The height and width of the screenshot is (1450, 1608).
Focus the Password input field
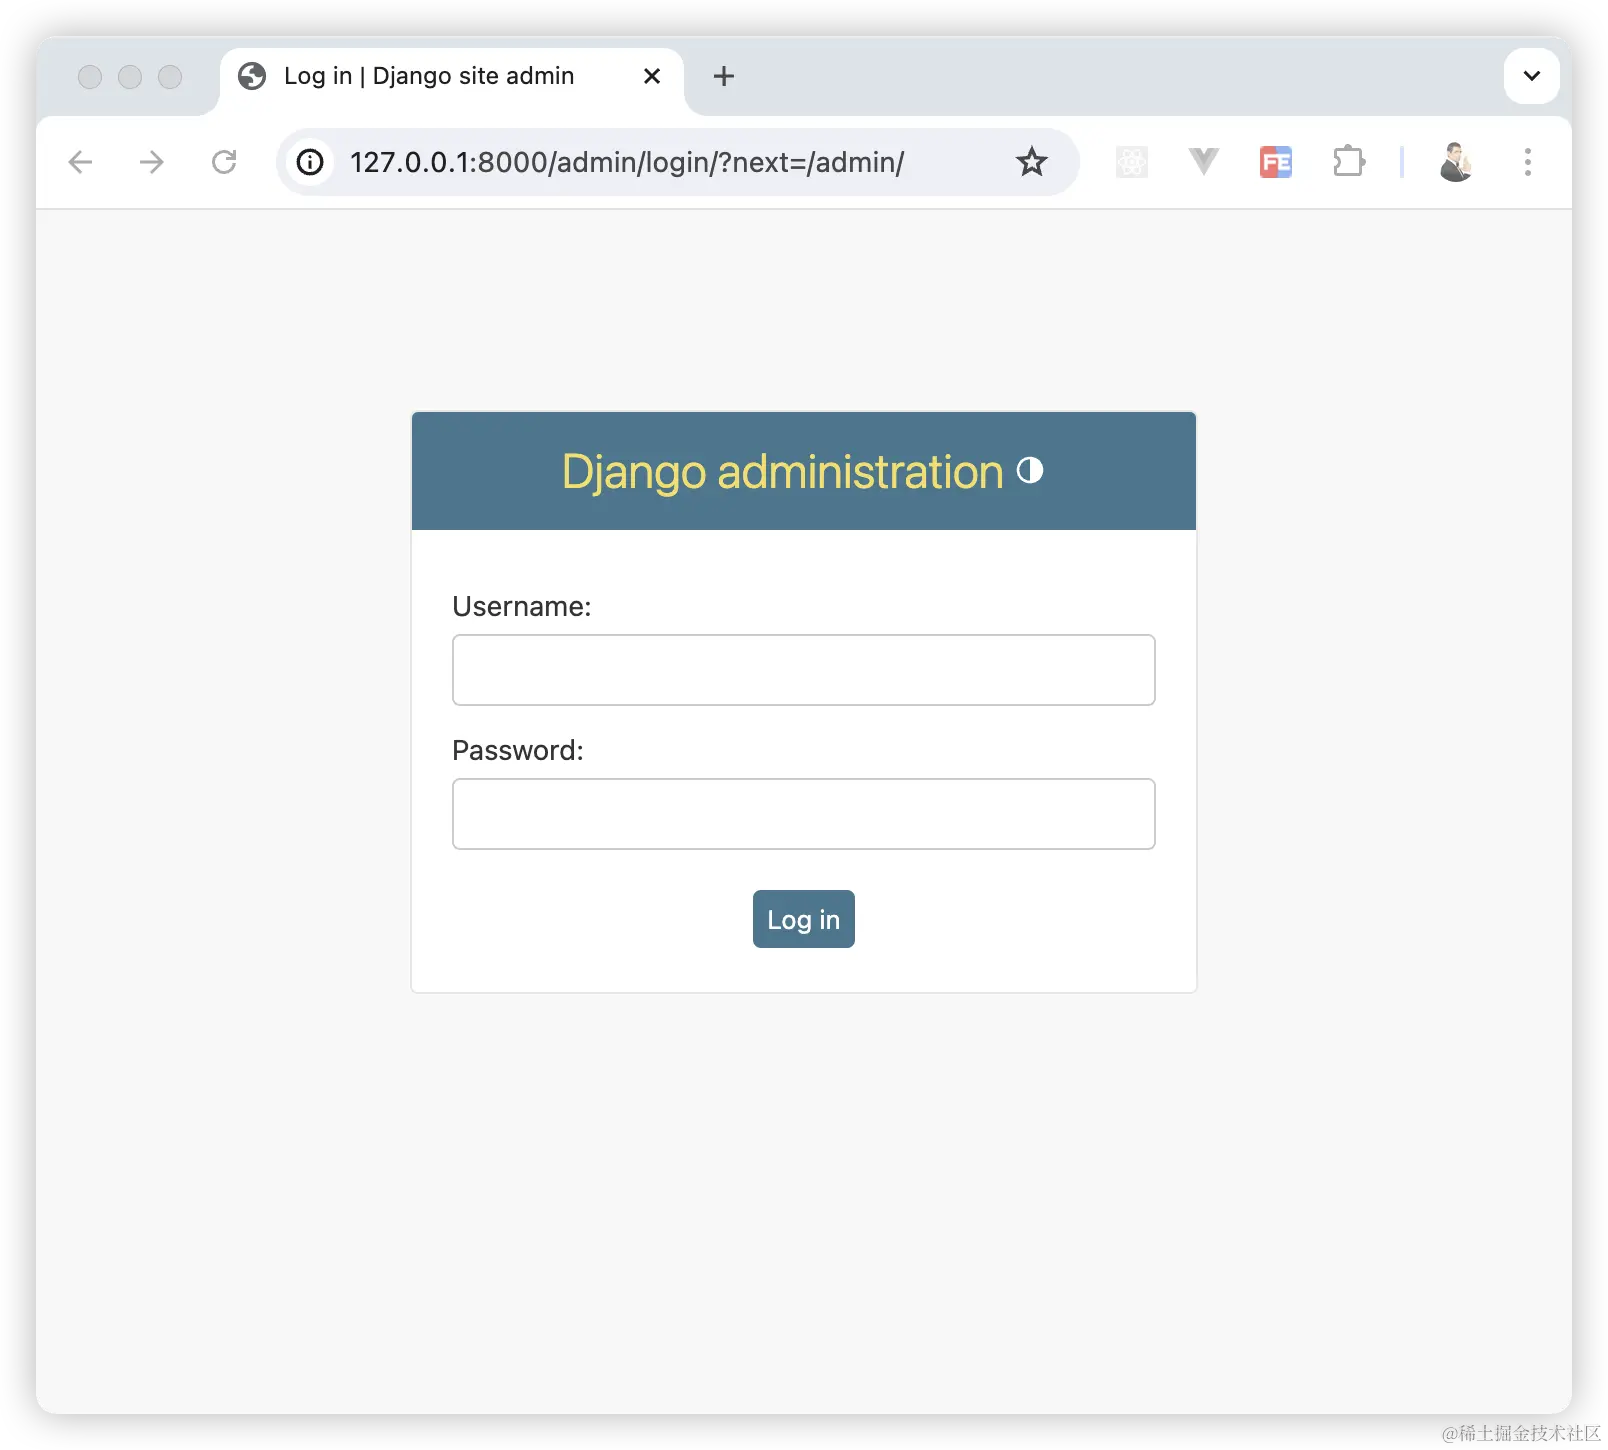(x=804, y=814)
